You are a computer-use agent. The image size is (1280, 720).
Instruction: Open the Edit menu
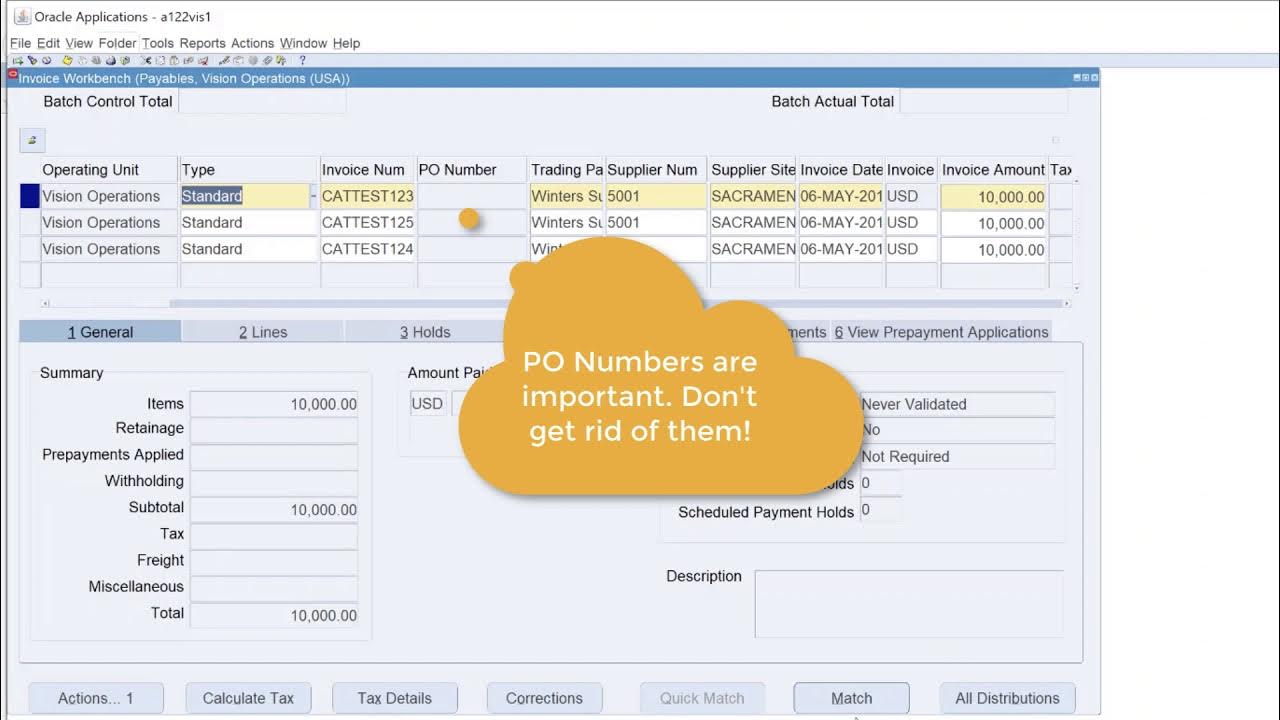[48, 43]
